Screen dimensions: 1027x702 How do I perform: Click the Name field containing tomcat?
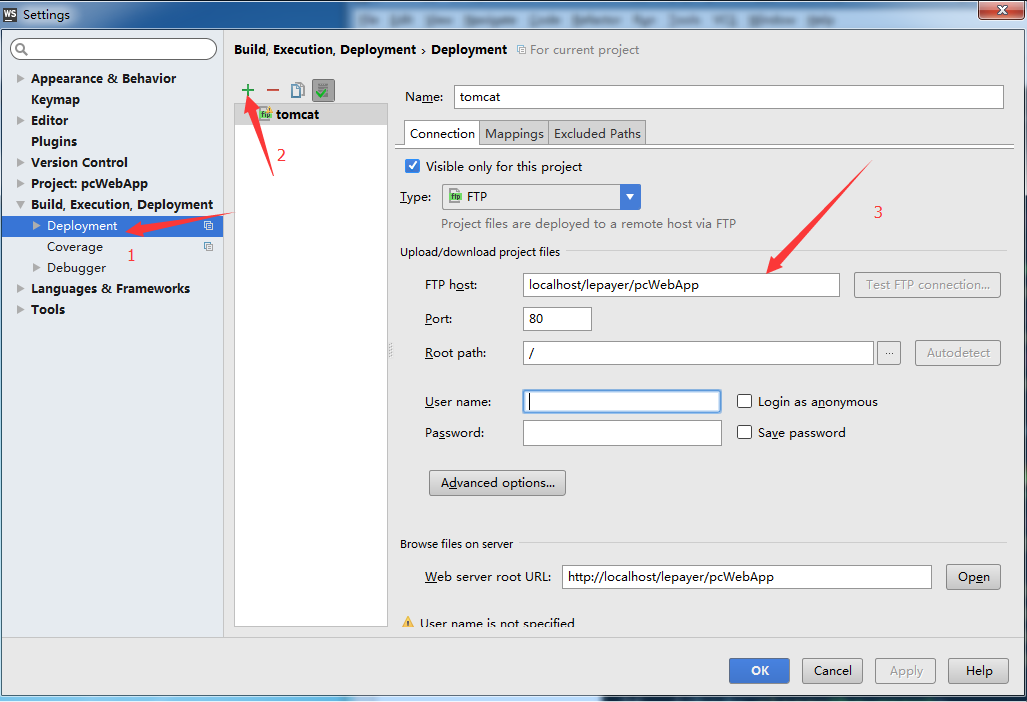[x=728, y=97]
